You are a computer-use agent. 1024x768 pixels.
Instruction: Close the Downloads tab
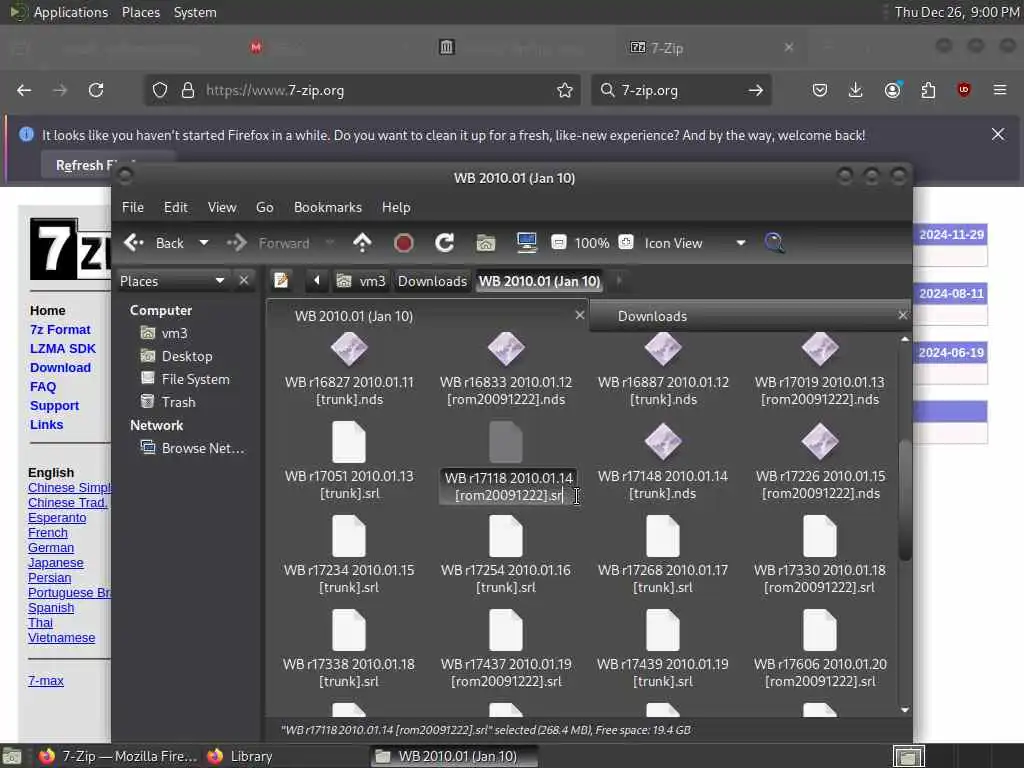click(903, 315)
